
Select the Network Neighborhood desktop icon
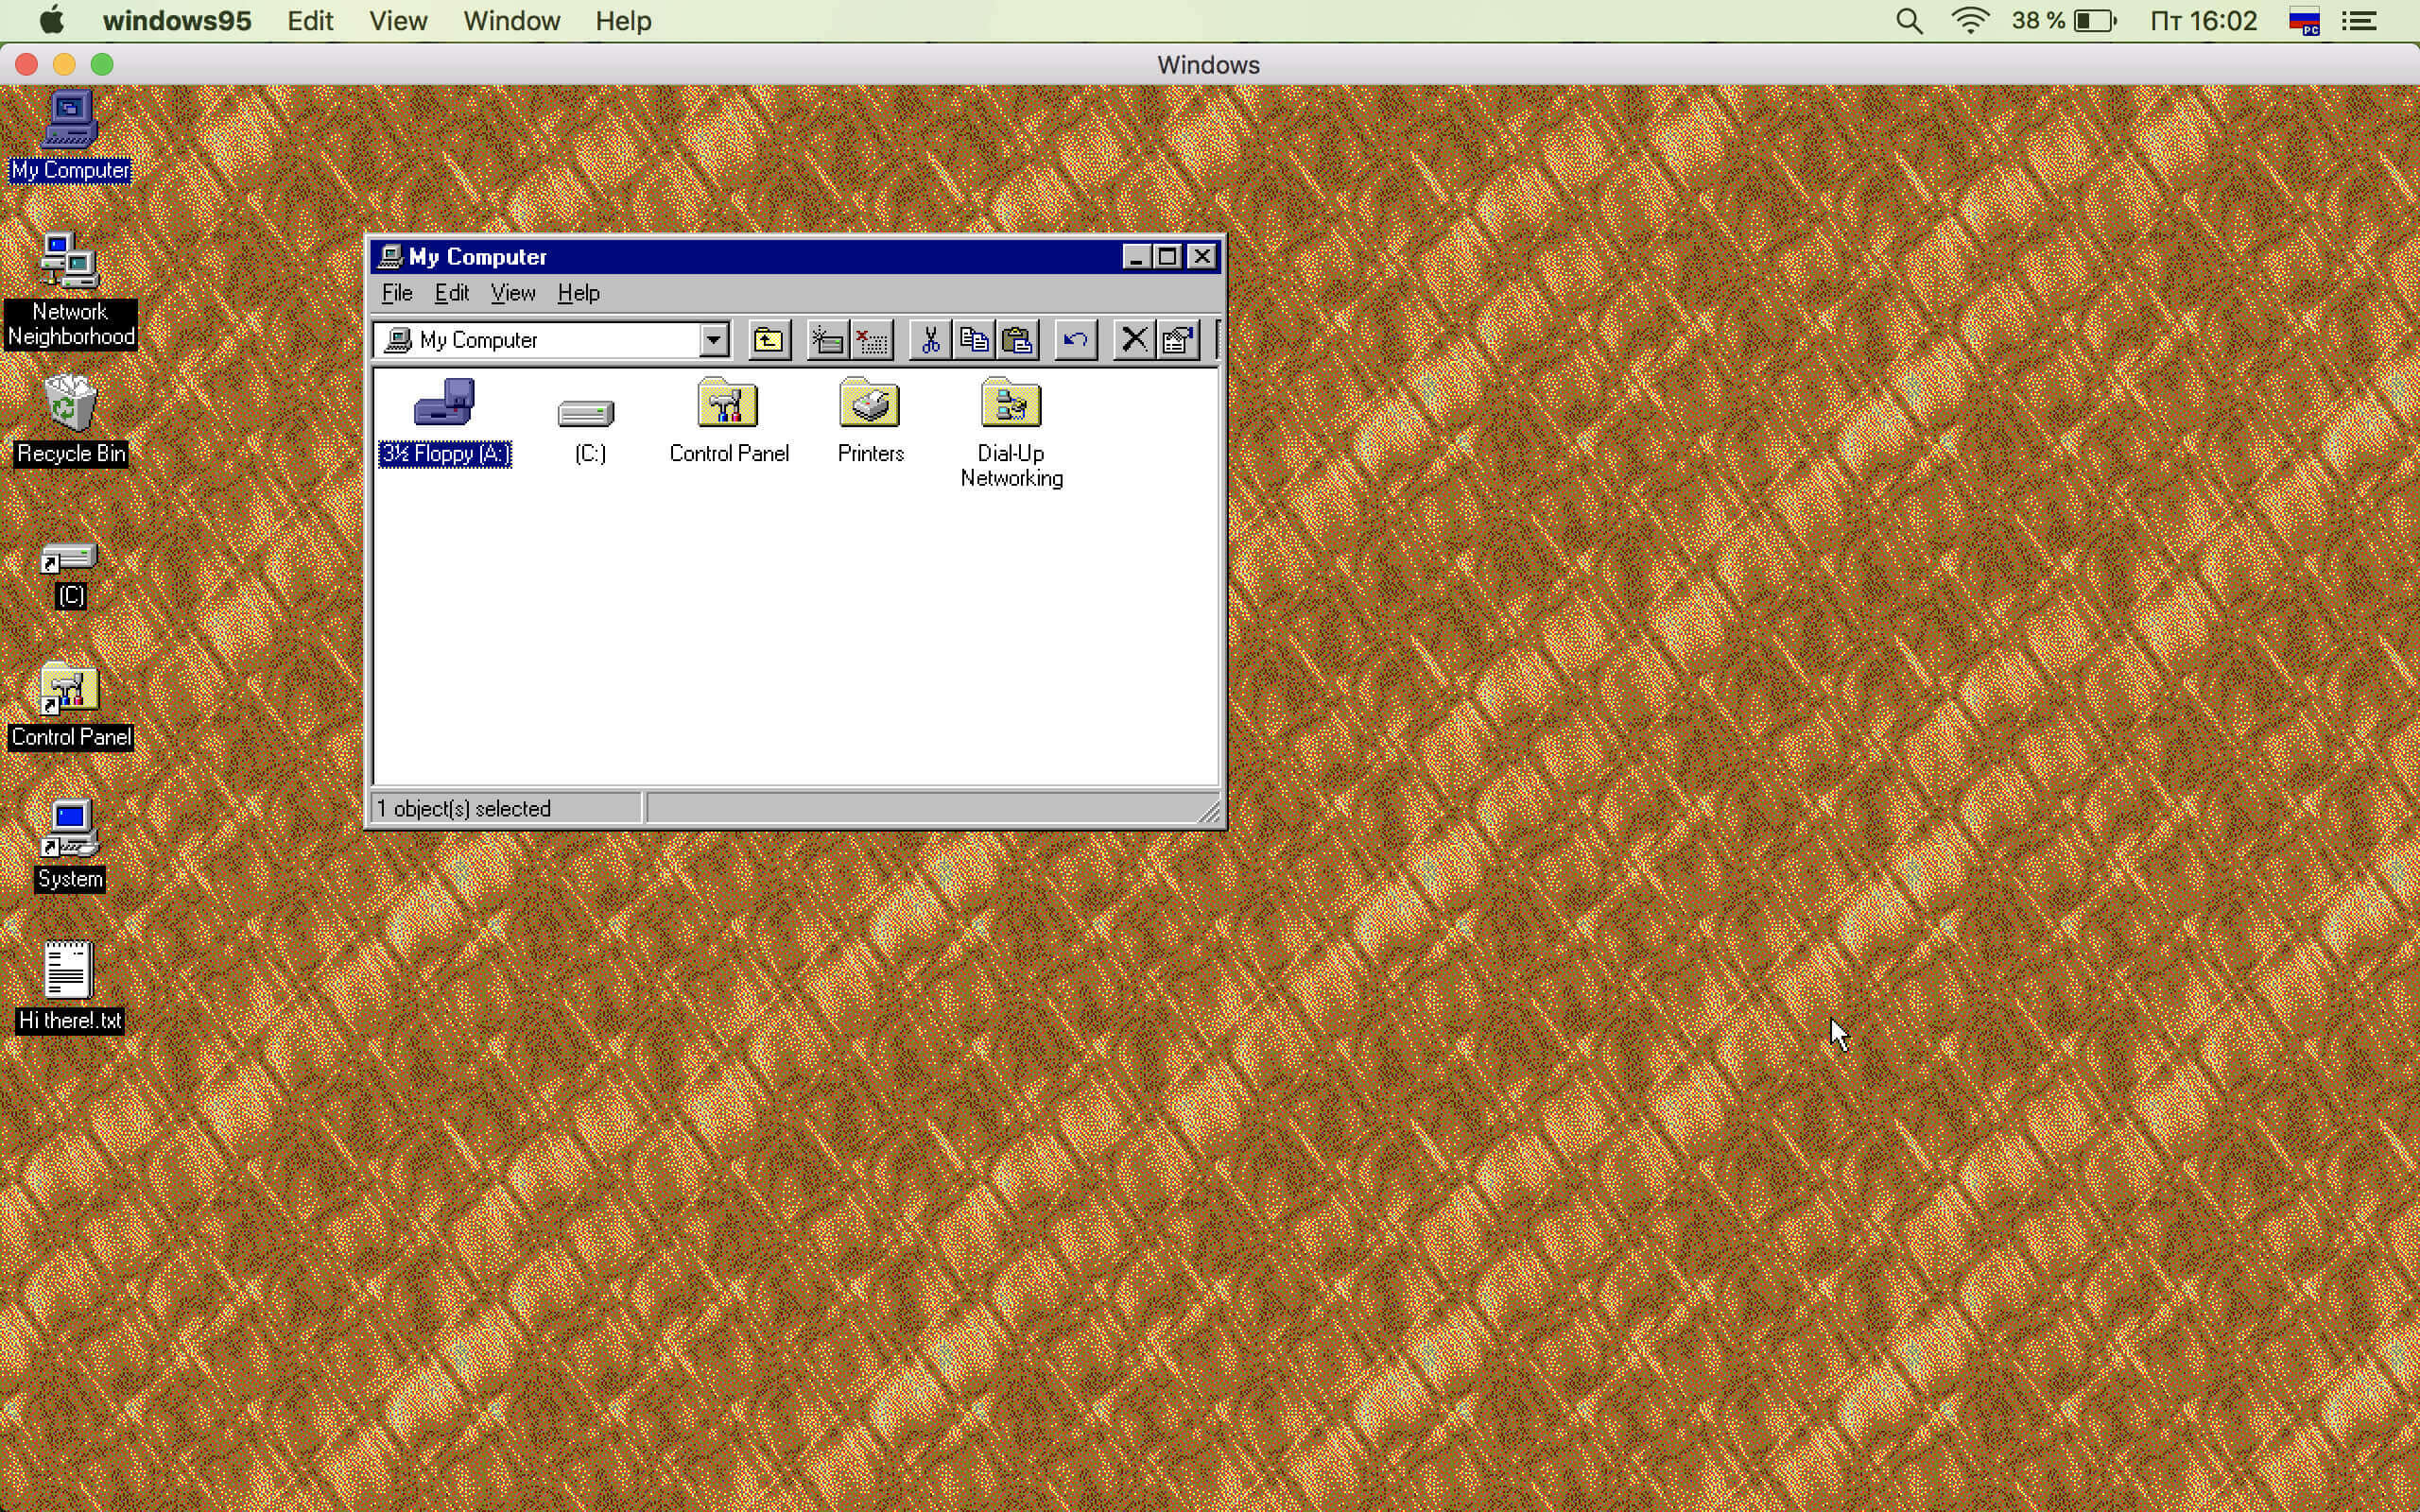(x=70, y=290)
